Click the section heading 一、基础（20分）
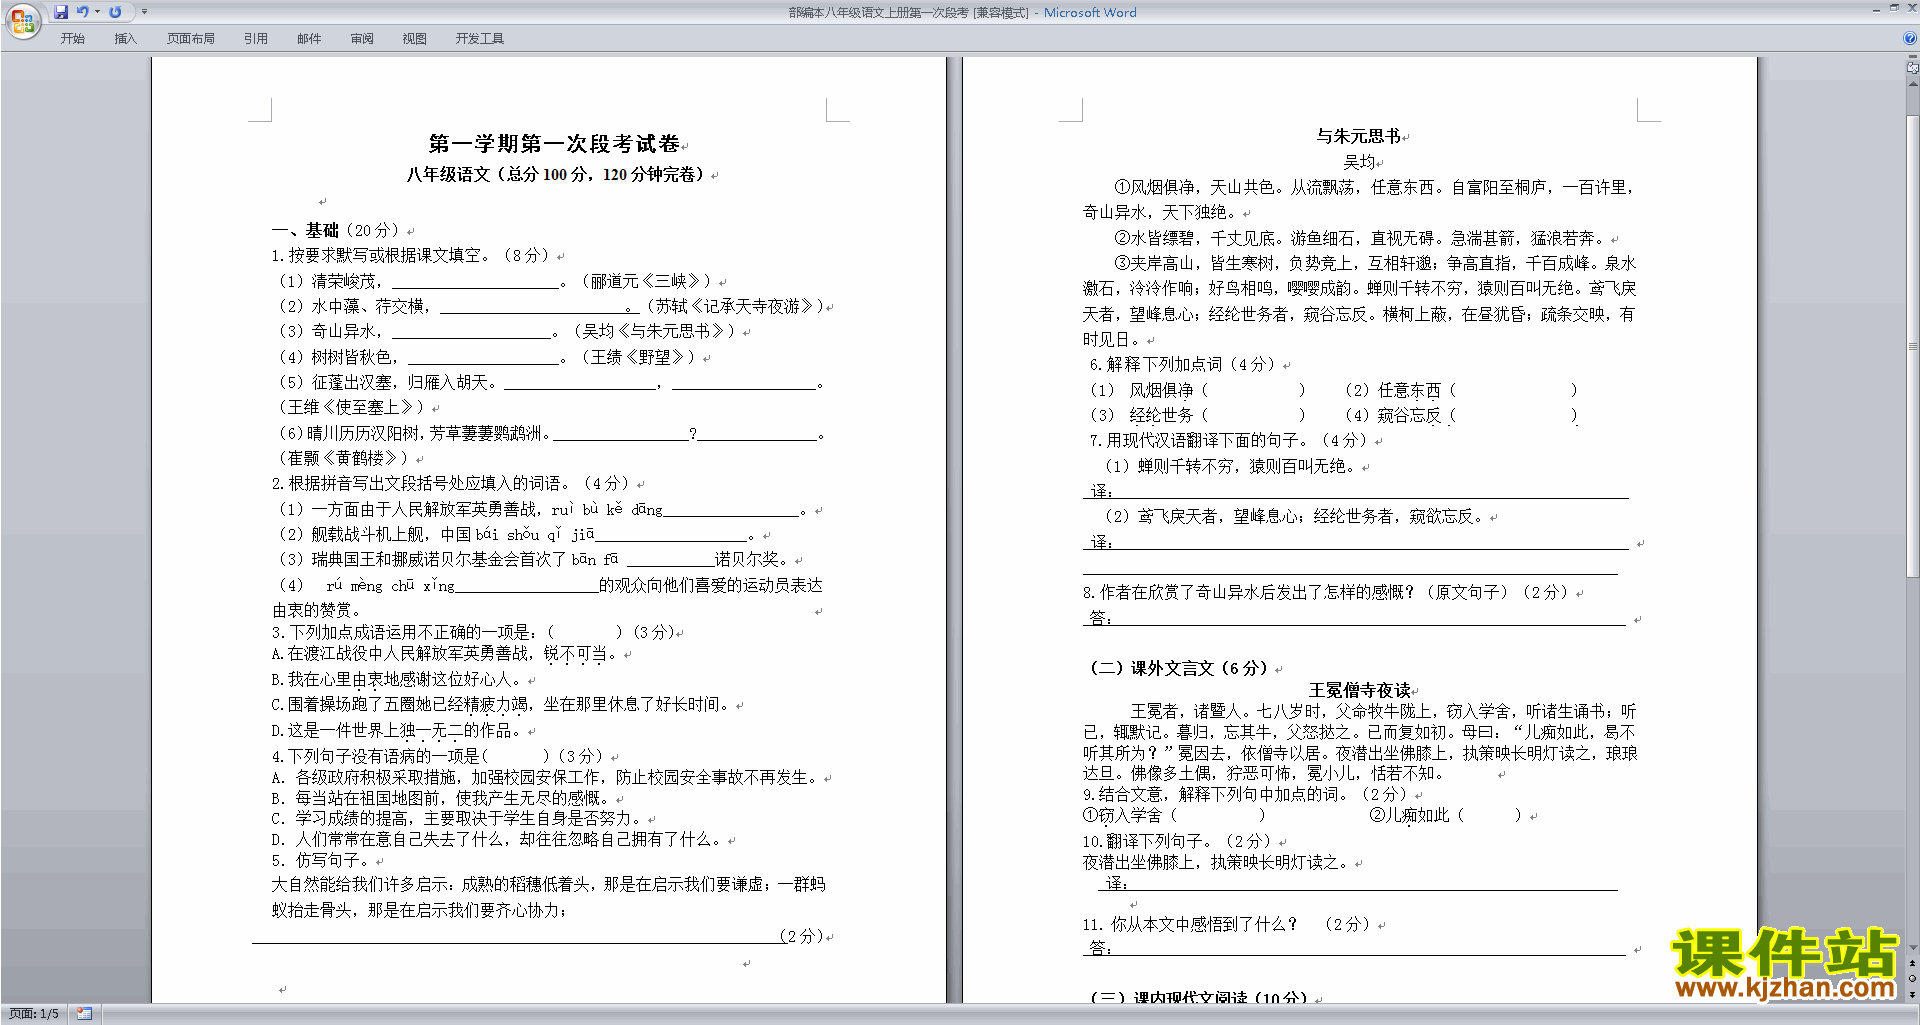Viewport: 1920px width, 1025px height. point(335,231)
